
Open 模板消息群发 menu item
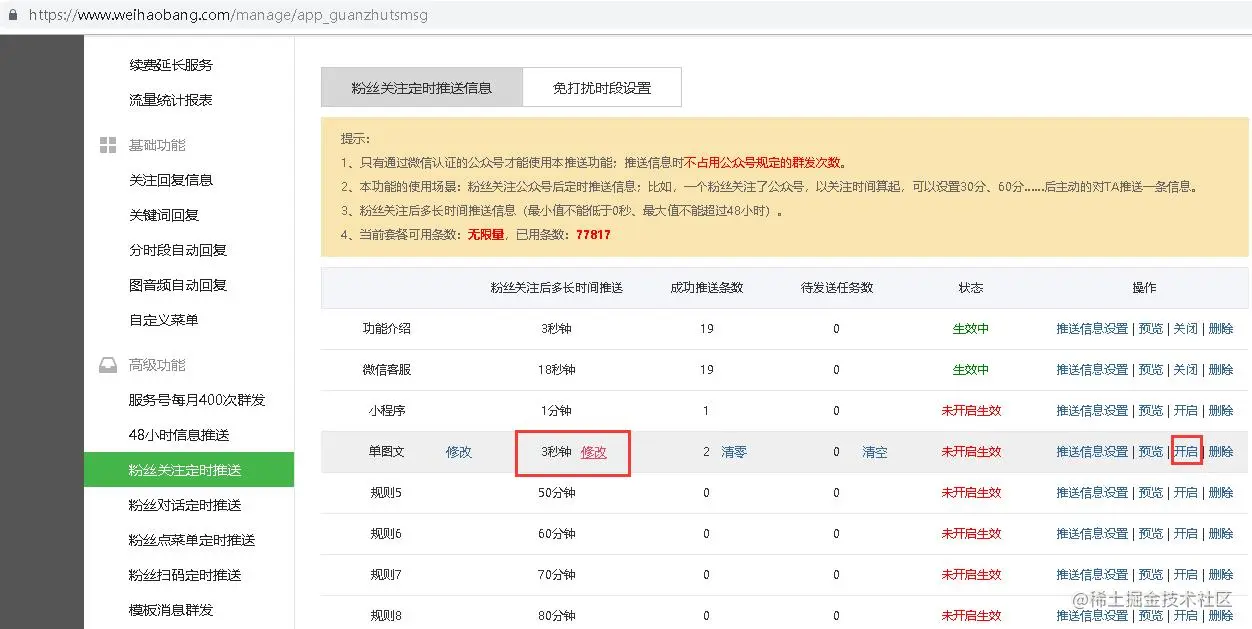[x=171, y=610]
